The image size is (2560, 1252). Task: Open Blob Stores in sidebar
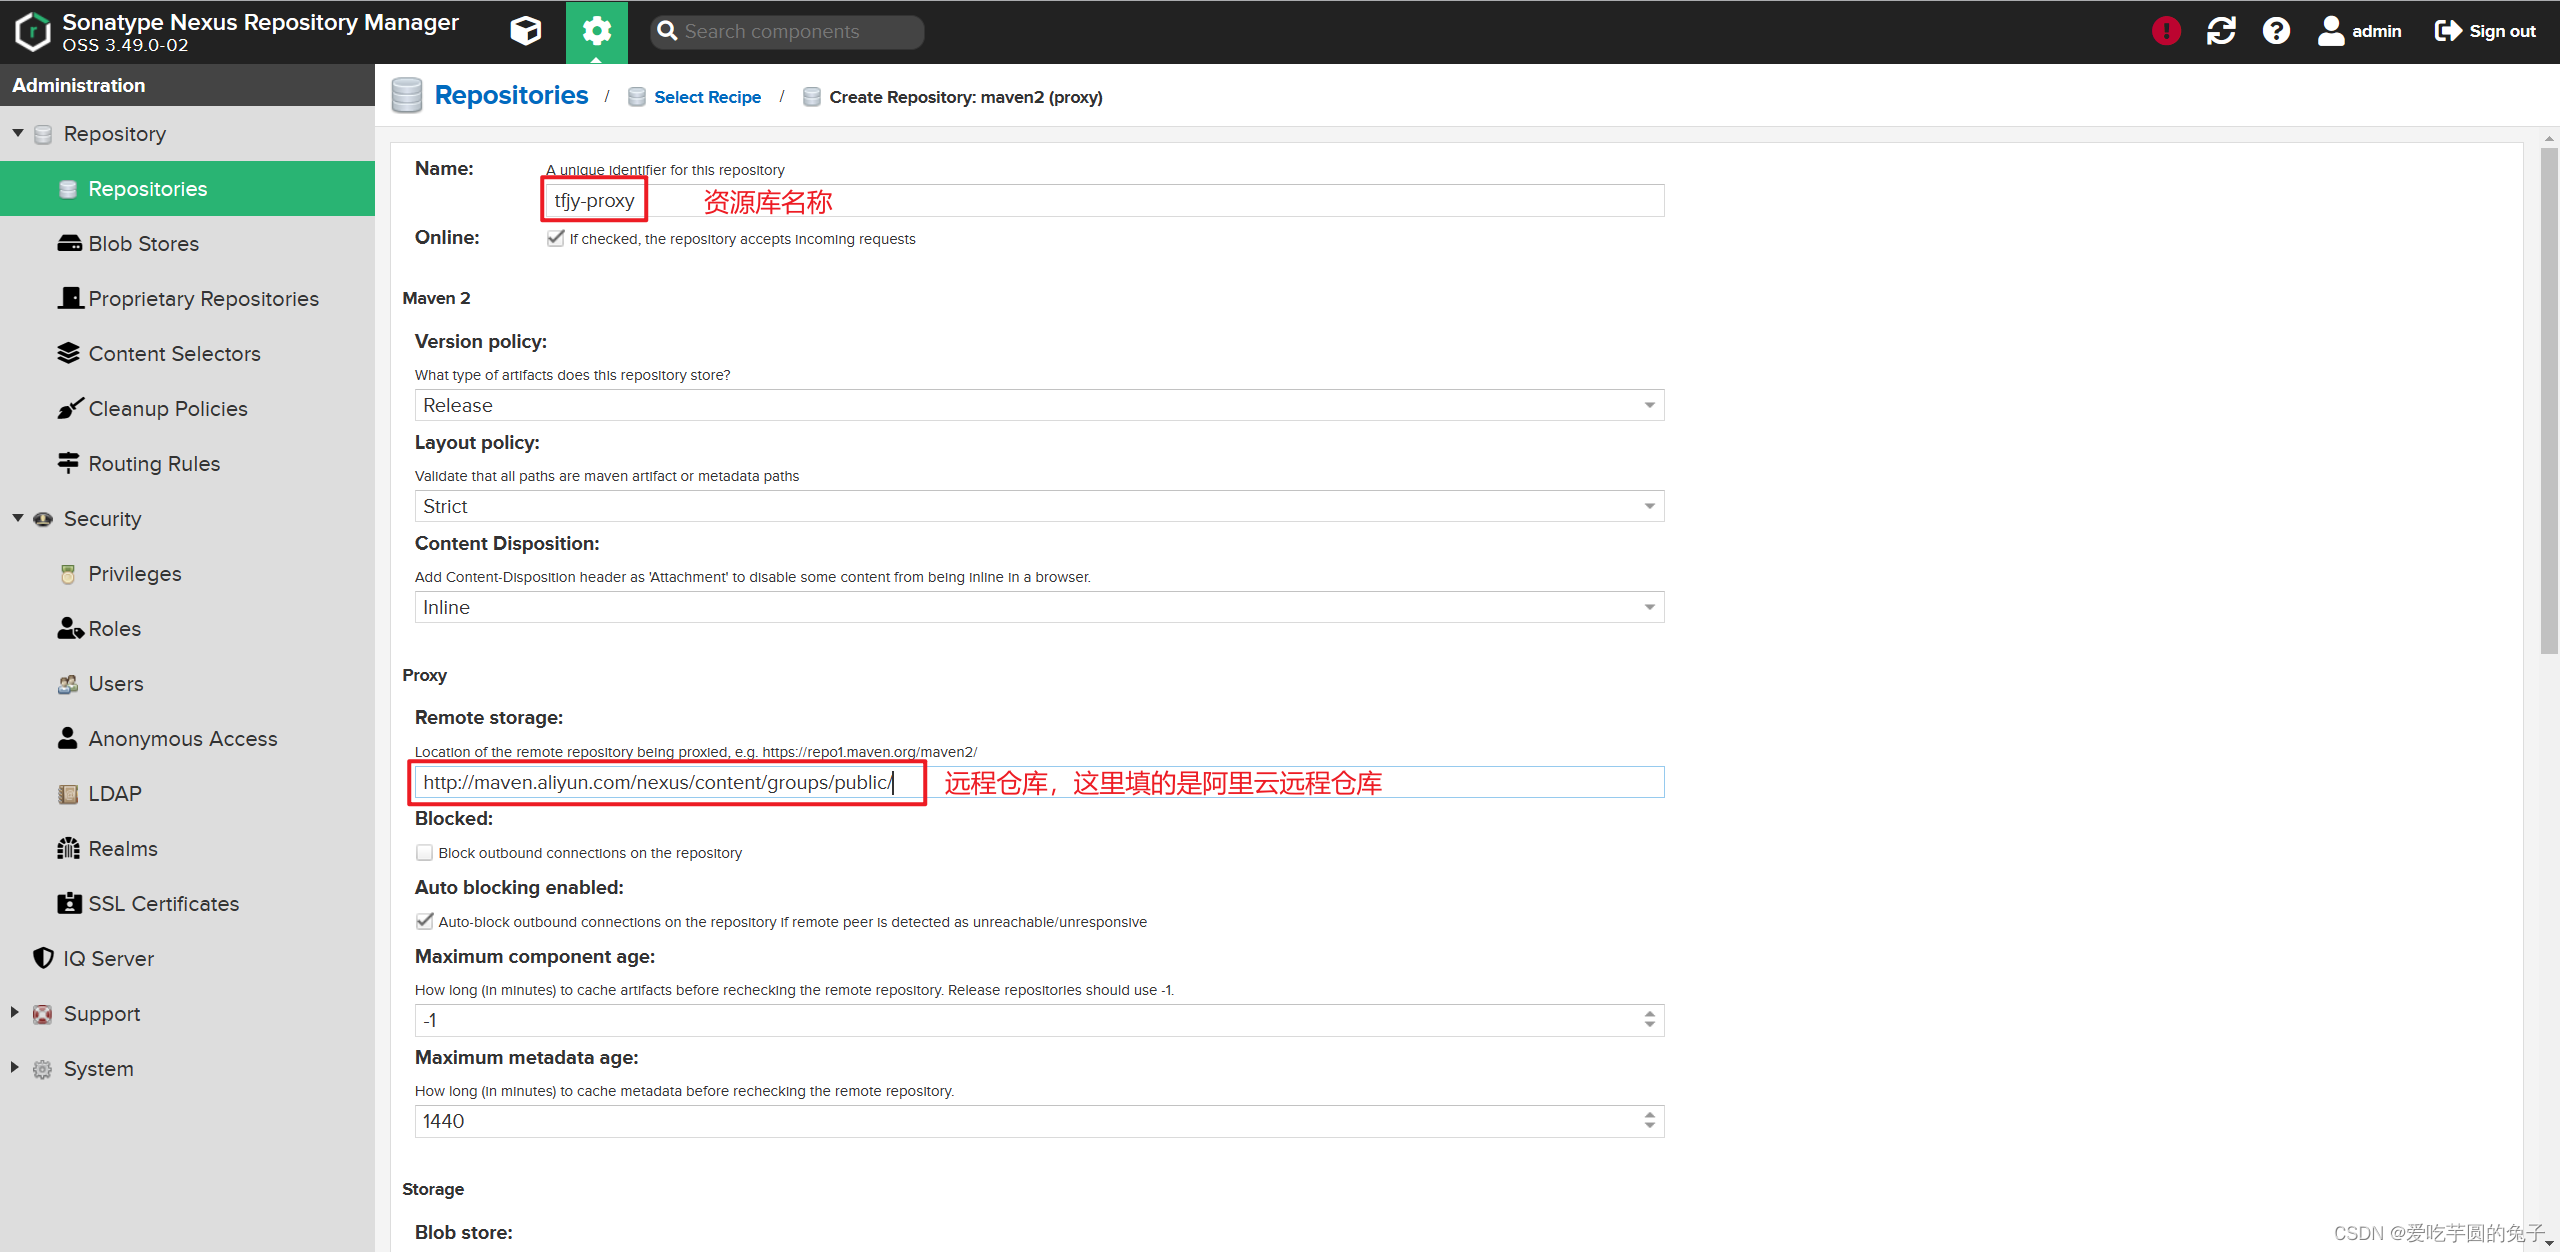(143, 244)
